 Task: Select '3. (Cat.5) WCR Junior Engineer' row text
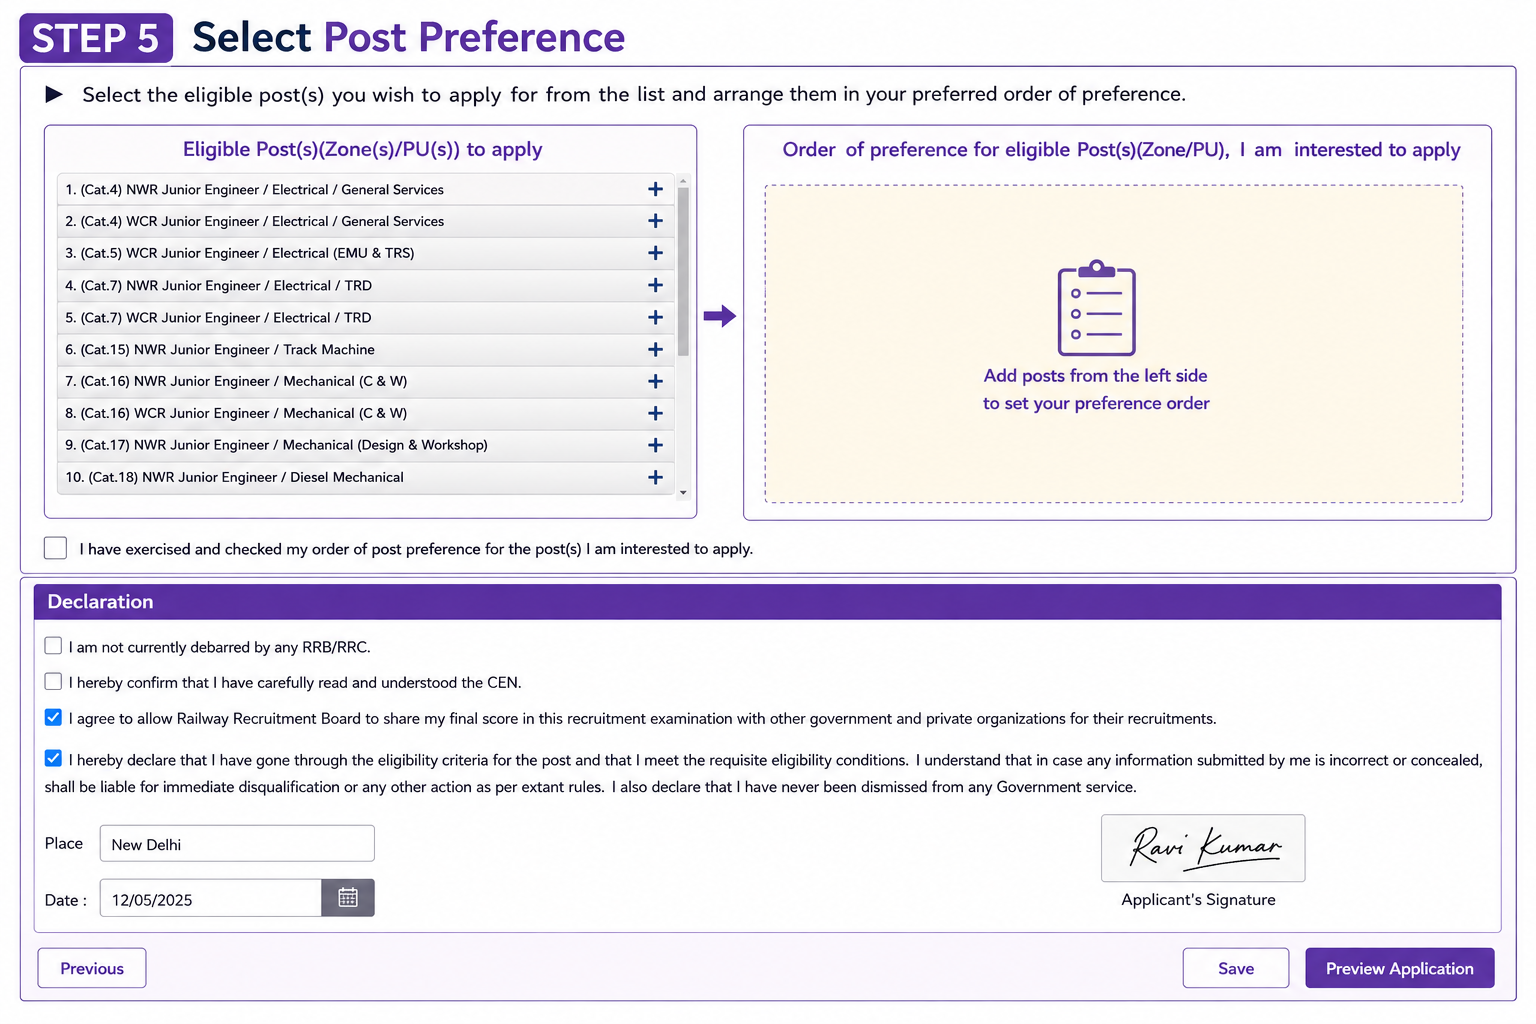(x=240, y=253)
